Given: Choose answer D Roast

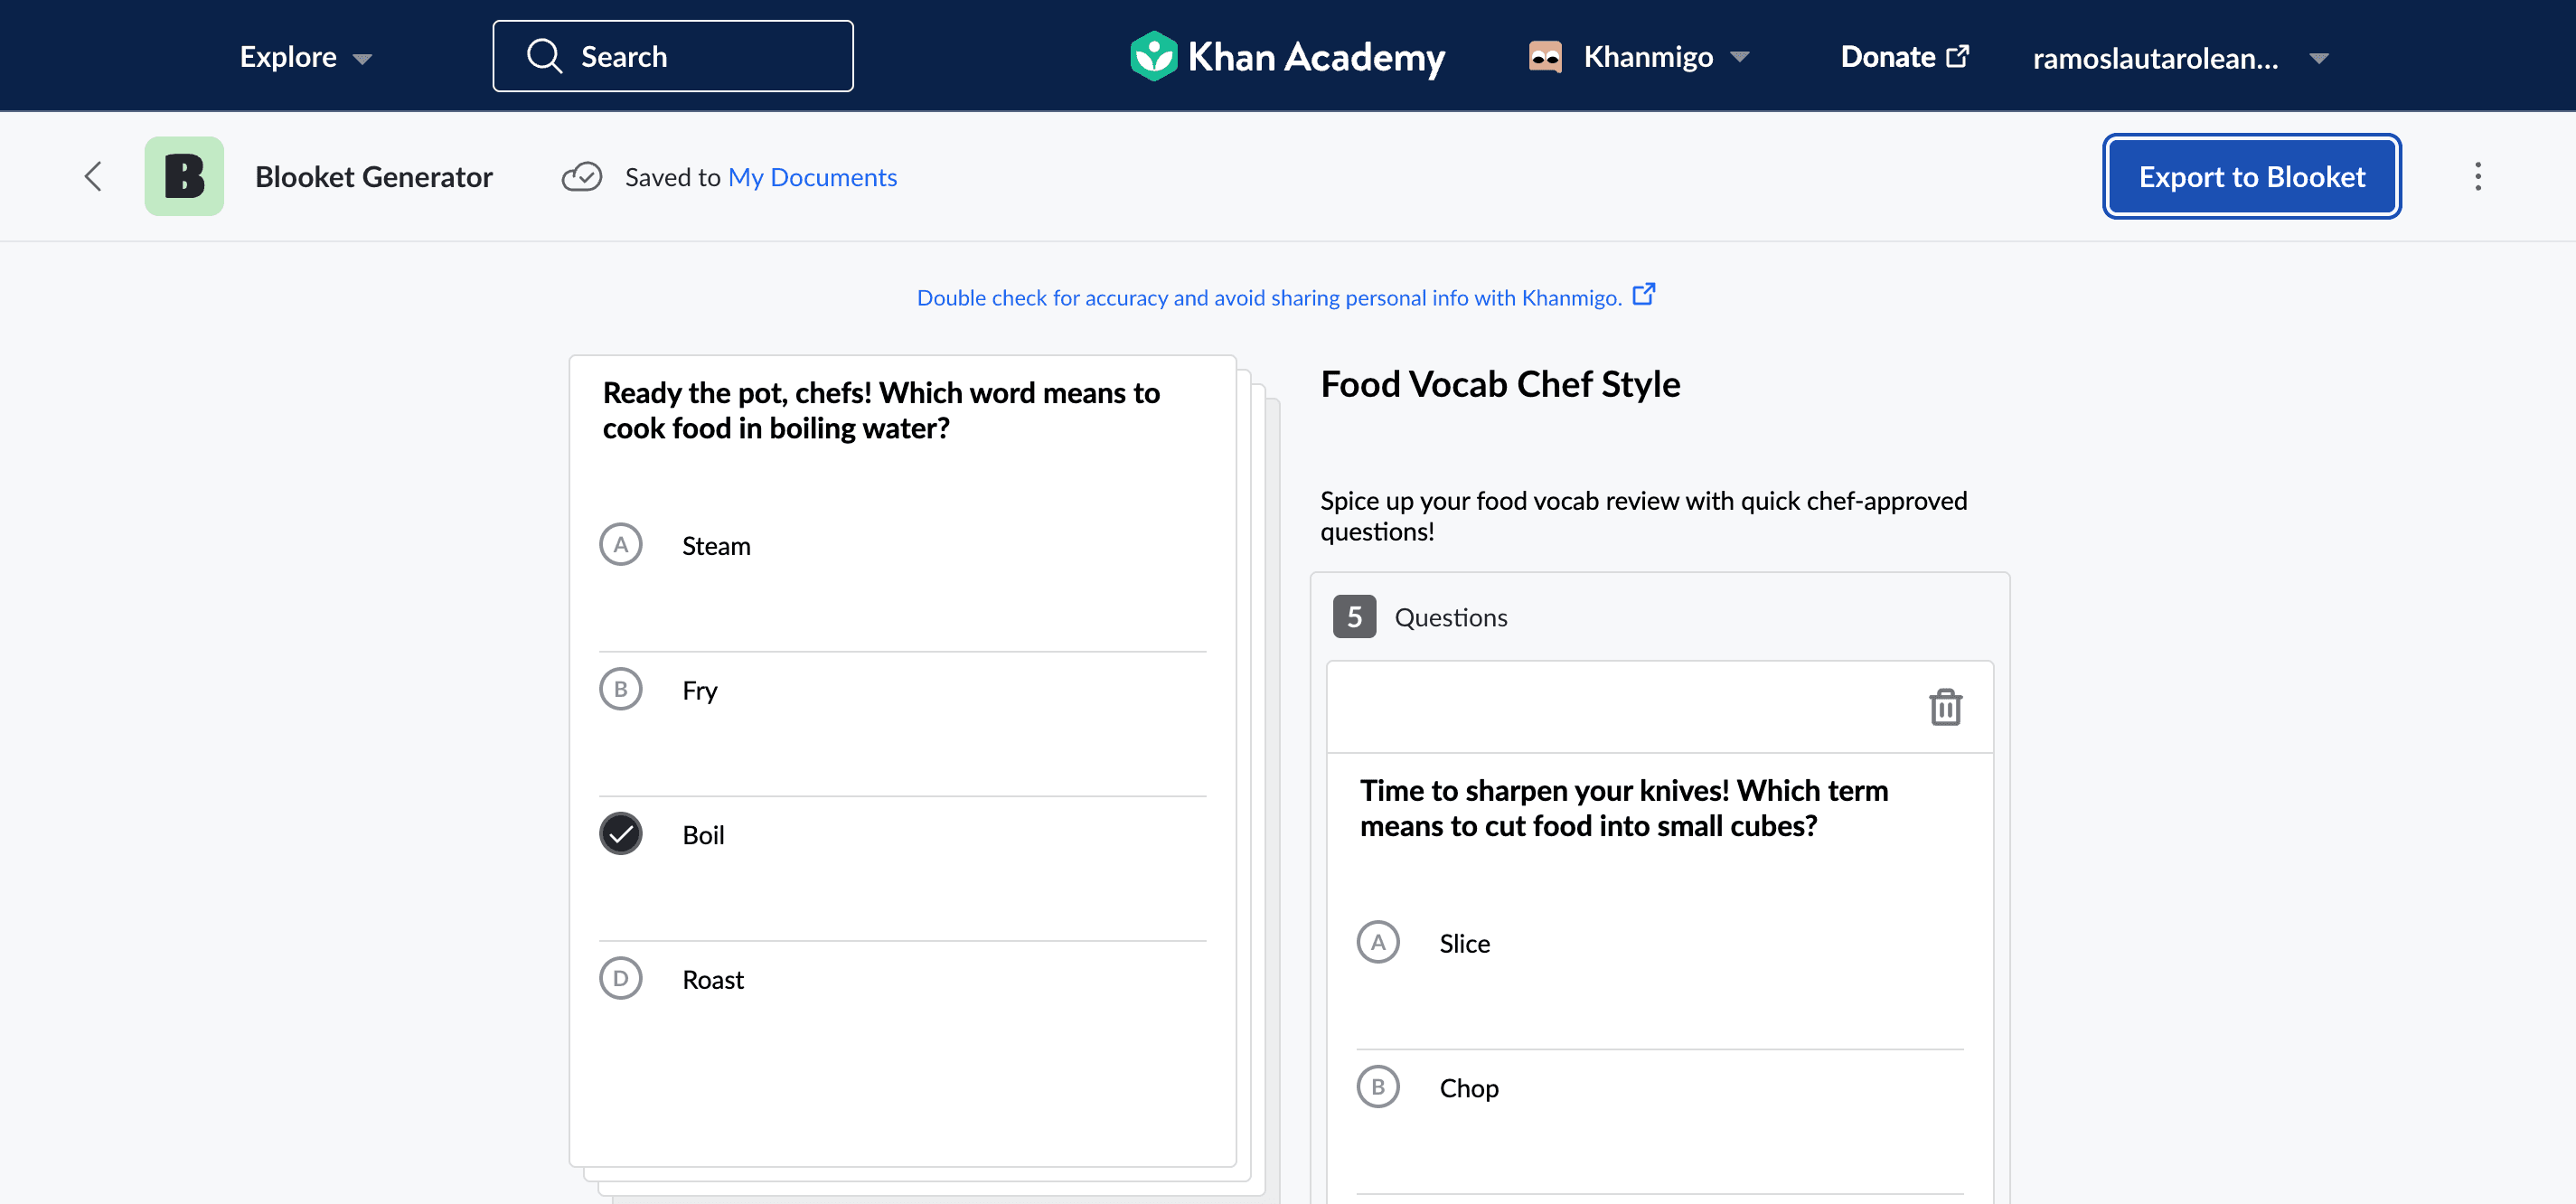Looking at the screenshot, I should pyautogui.click(x=902, y=979).
